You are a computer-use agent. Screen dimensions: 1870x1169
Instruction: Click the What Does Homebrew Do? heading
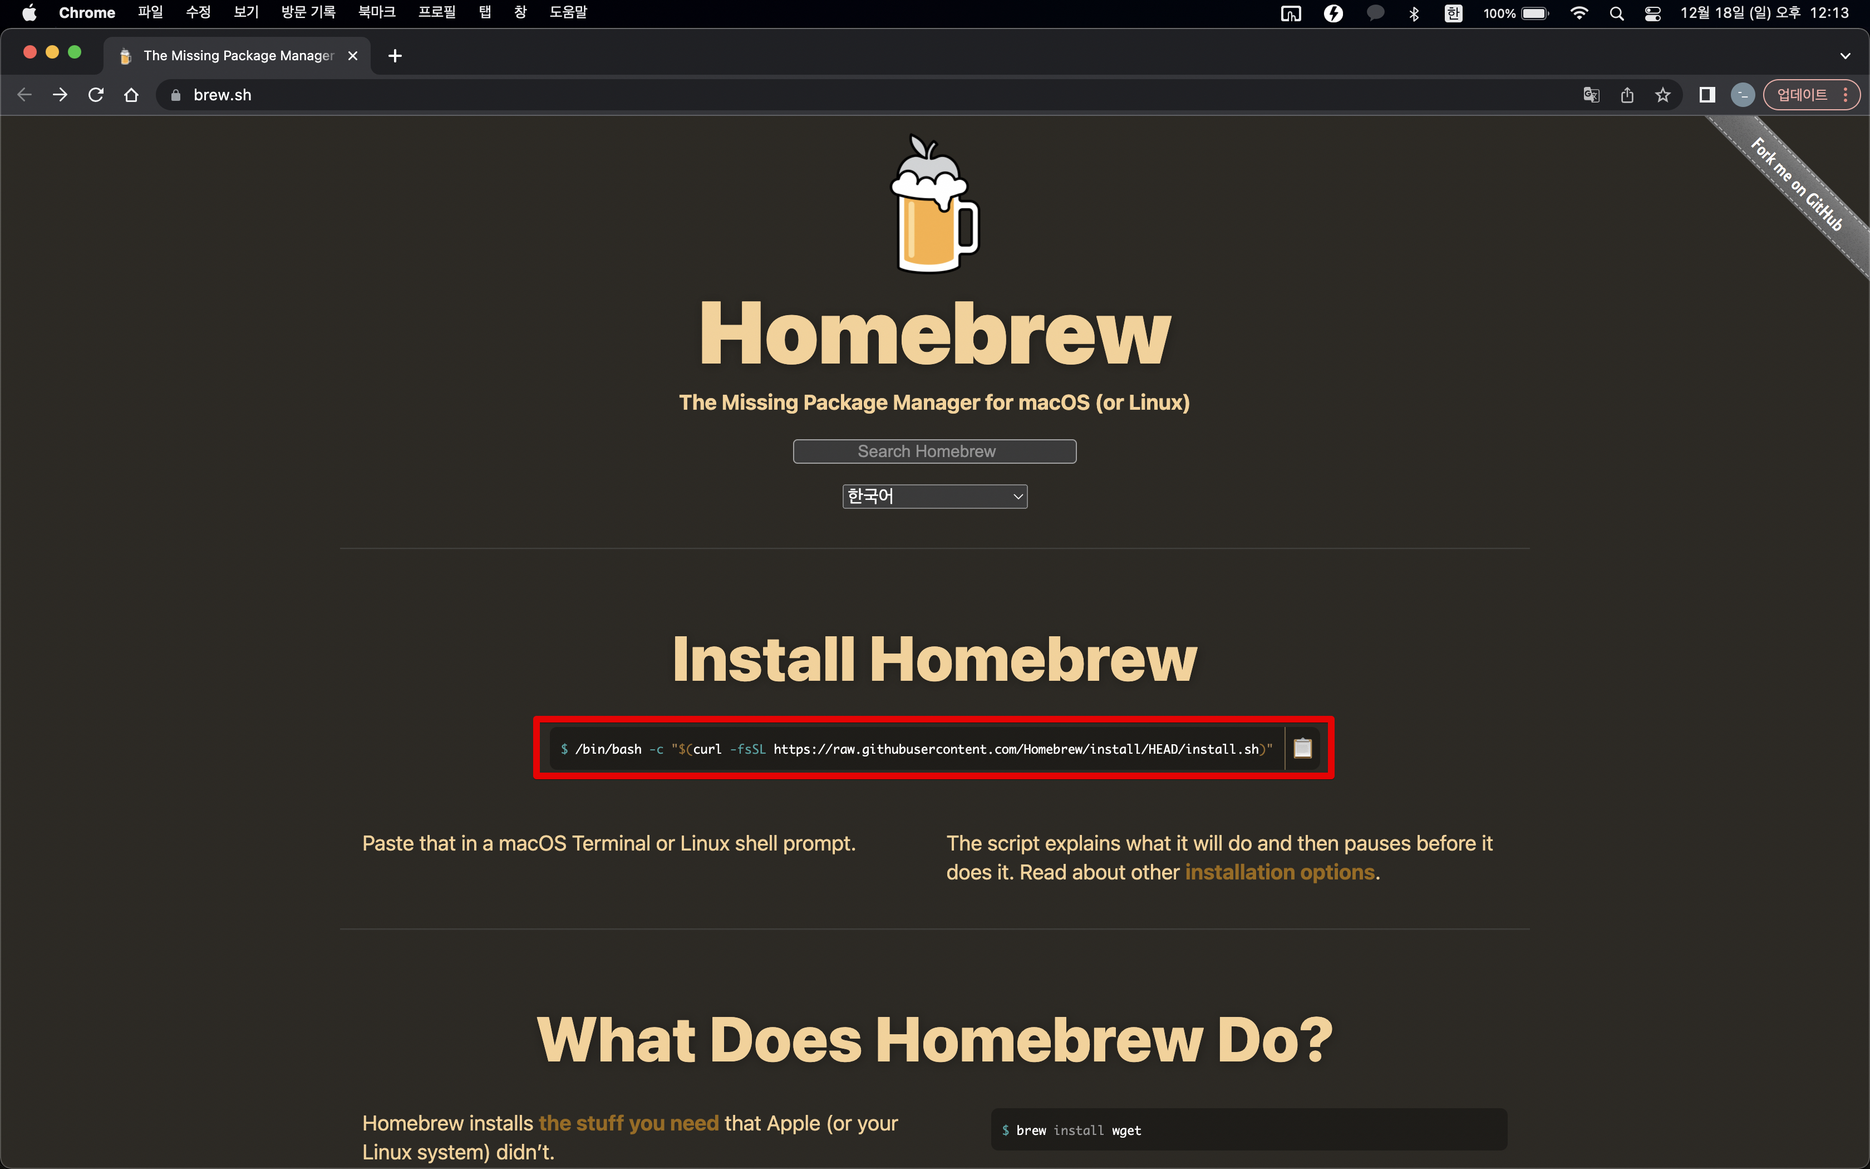pos(935,1040)
